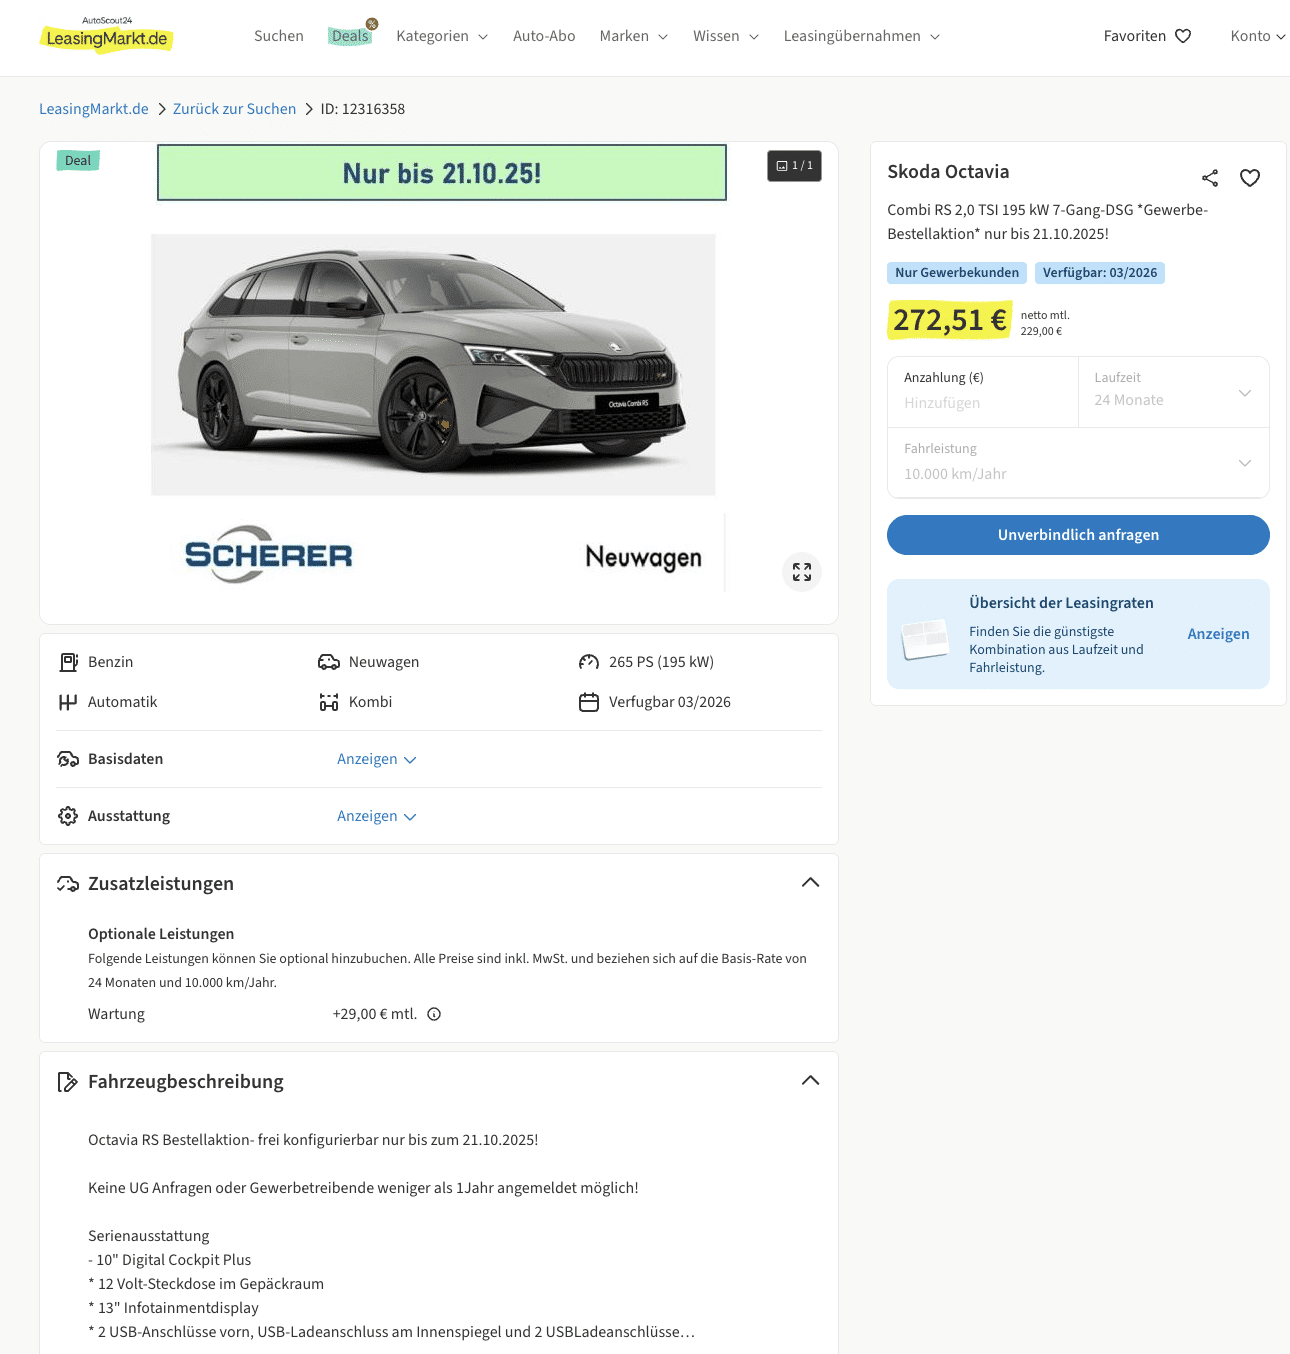
Task: Collapse the Fahrzeugbeschreibung section
Action: pyautogui.click(x=811, y=1081)
